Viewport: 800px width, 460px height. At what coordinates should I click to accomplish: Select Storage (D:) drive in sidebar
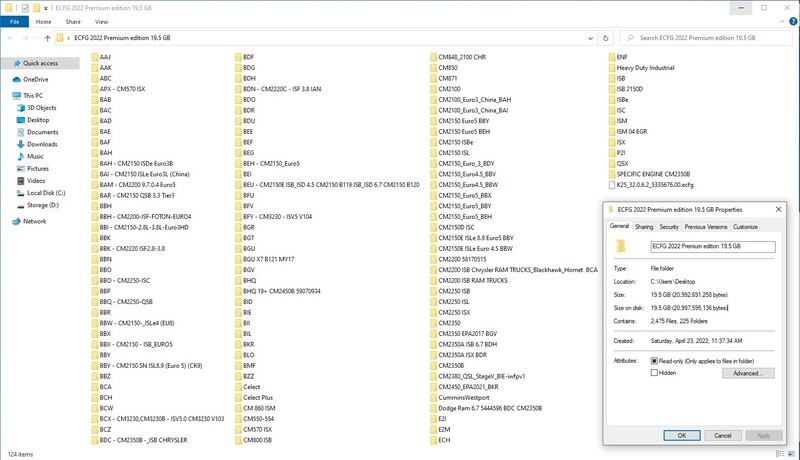click(x=41, y=204)
